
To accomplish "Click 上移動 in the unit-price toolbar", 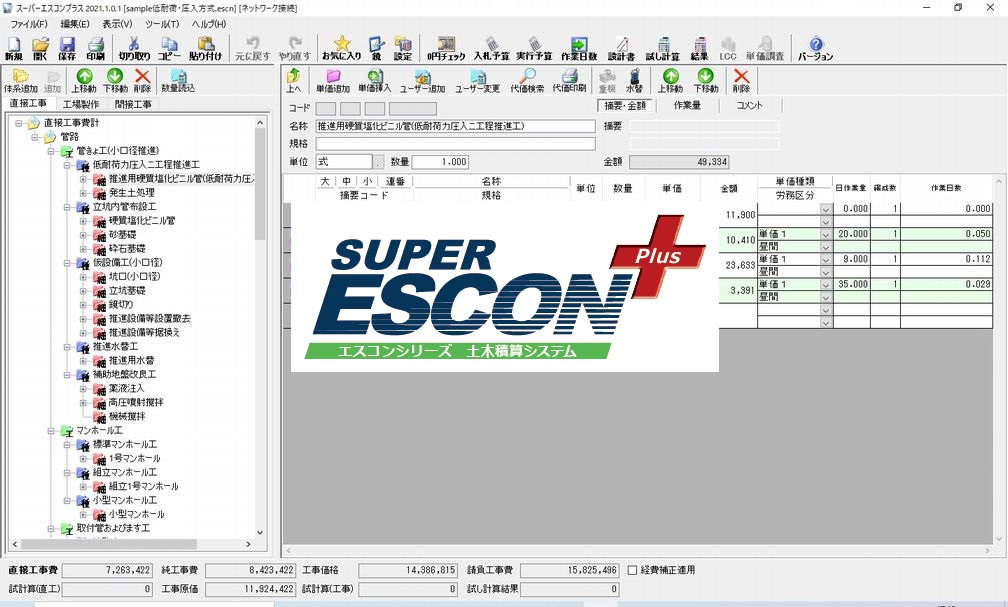I will point(670,82).
